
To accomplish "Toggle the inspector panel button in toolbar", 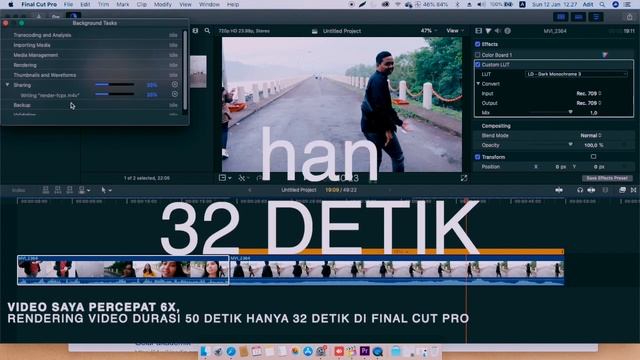I will point(596,17).
